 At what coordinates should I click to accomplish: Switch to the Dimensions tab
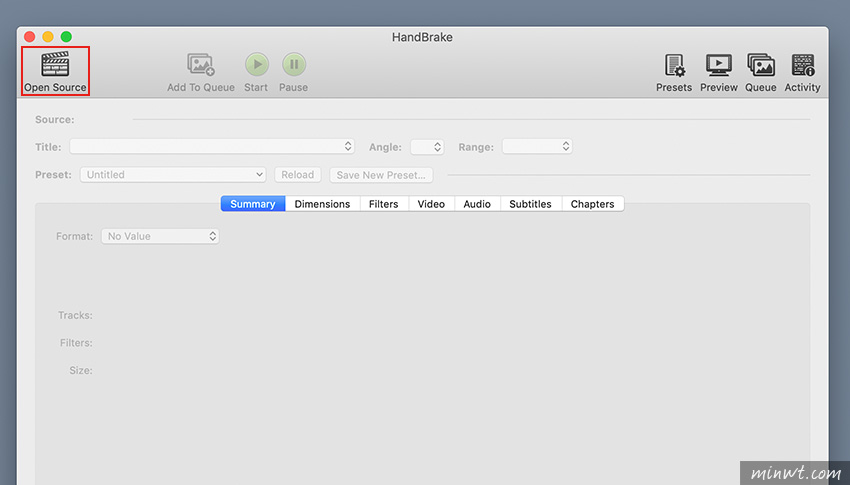click(x=323, y=204)
